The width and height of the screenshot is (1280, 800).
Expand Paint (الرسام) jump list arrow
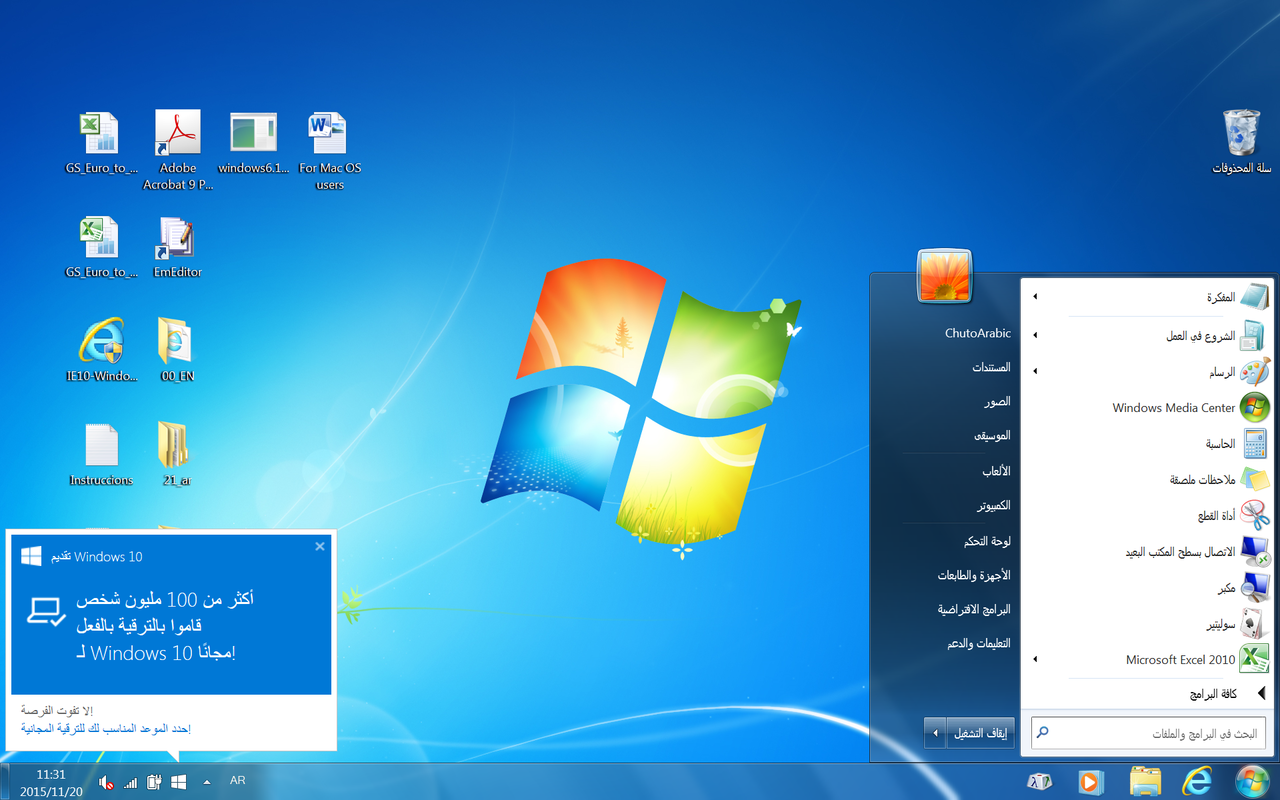tap(1036, 372)
